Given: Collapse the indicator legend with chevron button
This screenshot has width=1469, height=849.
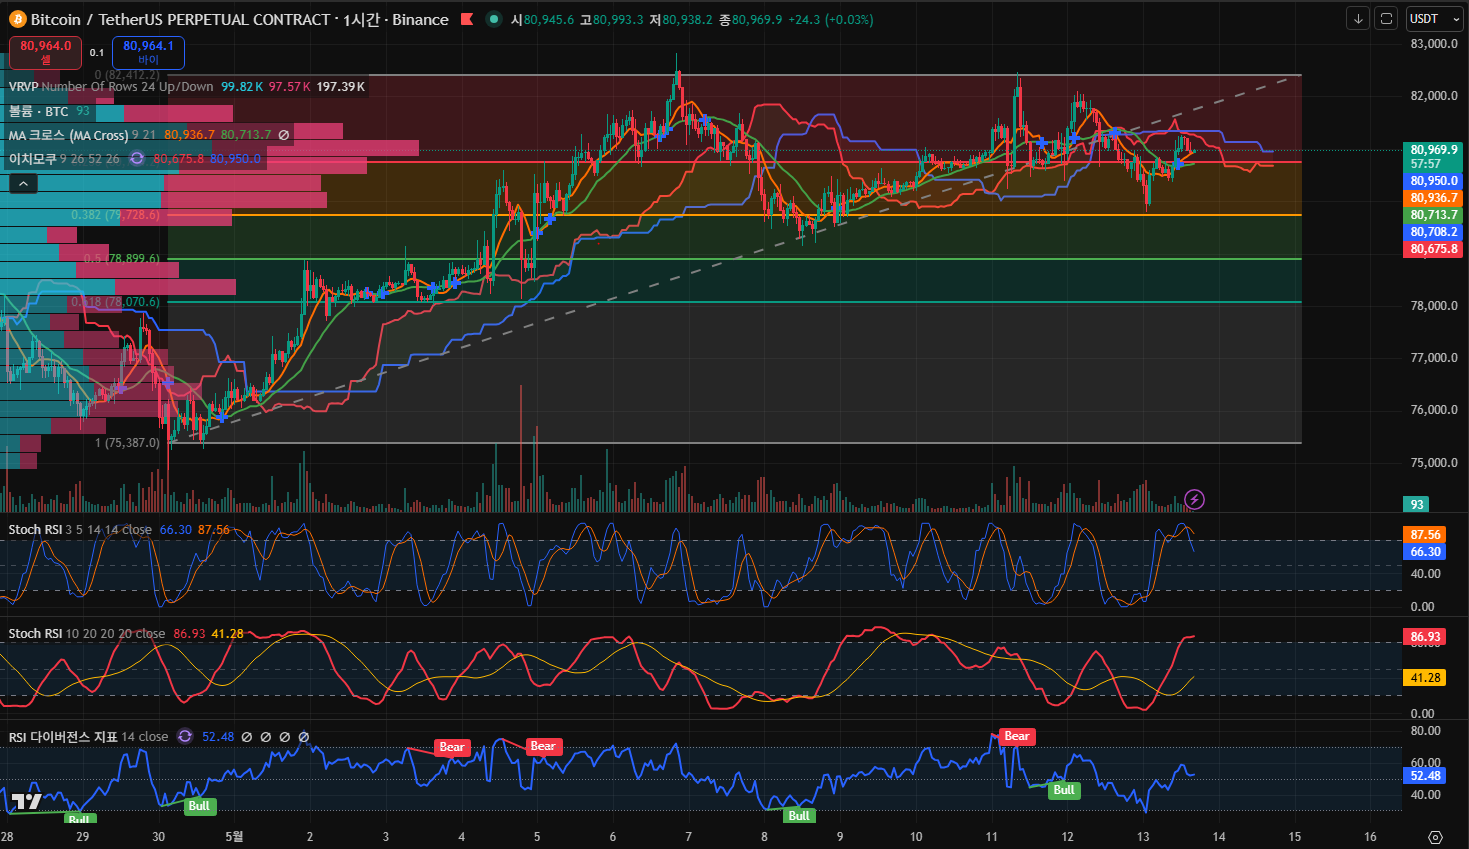Looking at the screenshot, I should [x=23, y=183].
